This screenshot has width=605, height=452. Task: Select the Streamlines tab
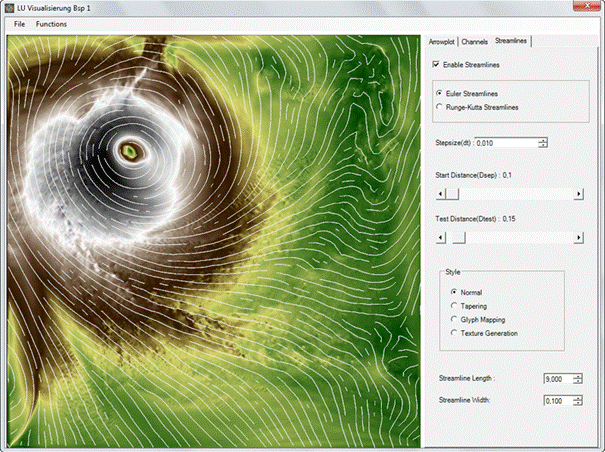(x=512, y=41)
